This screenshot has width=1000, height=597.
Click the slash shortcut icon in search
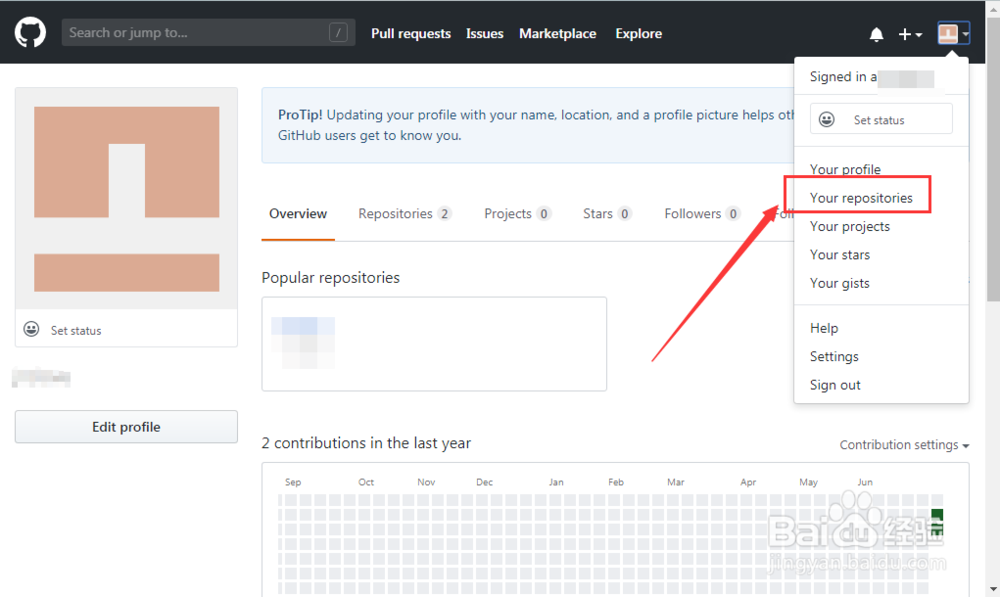(338, 33)
